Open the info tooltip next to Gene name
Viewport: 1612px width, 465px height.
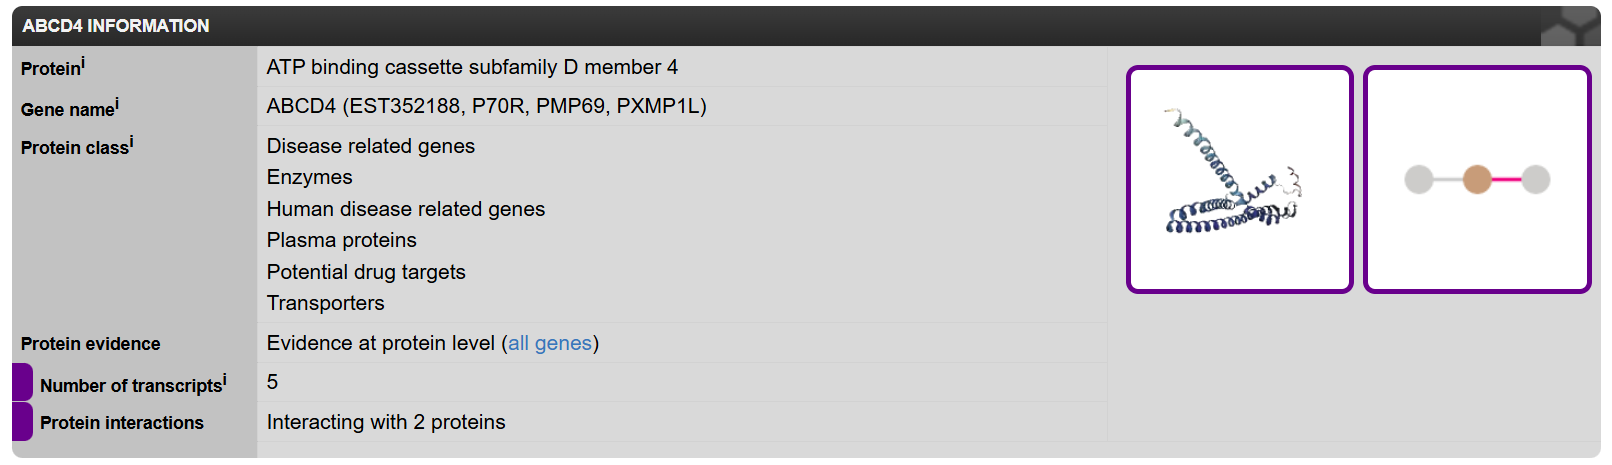pos(117,104)
